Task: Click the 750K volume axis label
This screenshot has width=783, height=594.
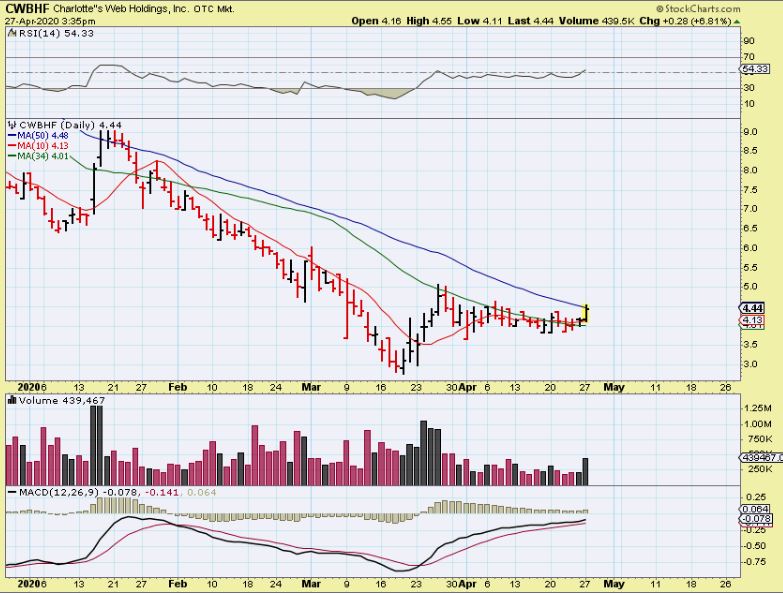Action: coord(759,439)
